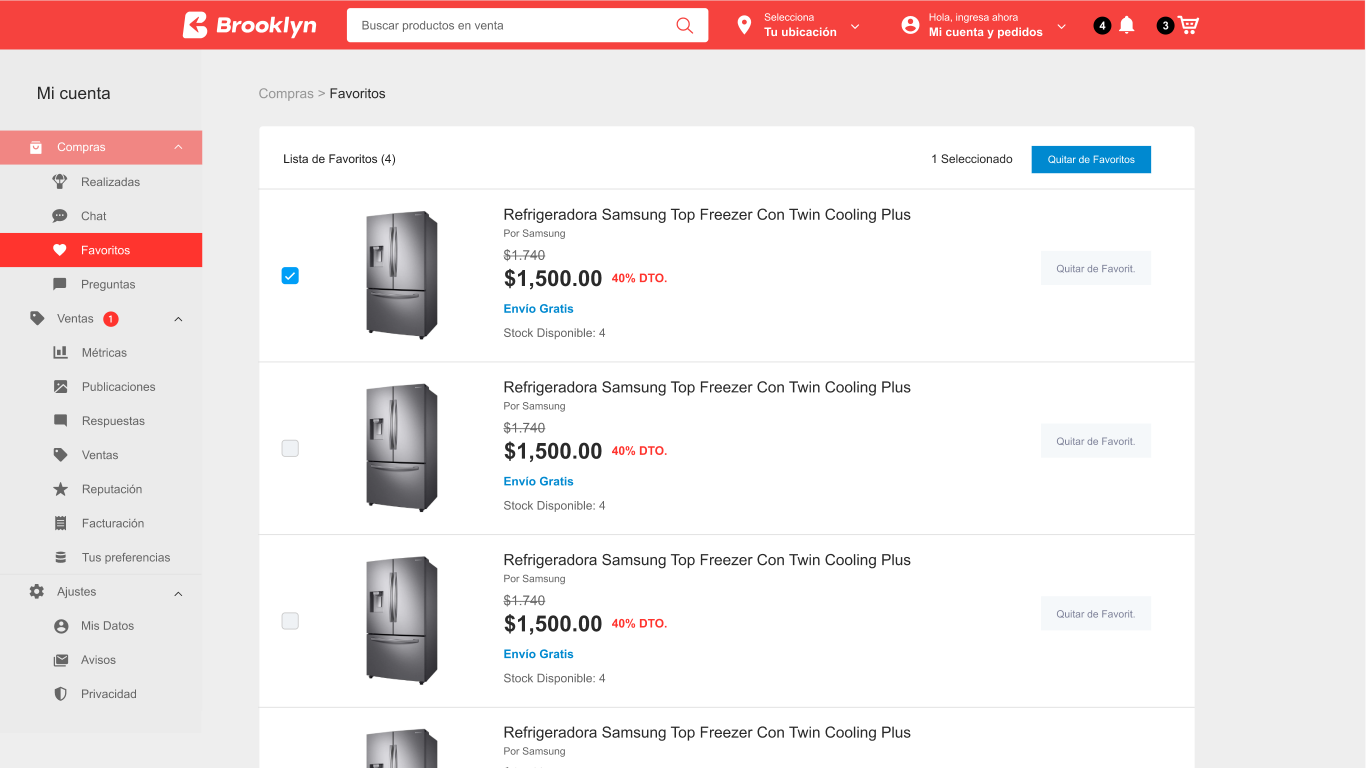
Task: Click the Ventas red notification badge
Action: [111, 319]
